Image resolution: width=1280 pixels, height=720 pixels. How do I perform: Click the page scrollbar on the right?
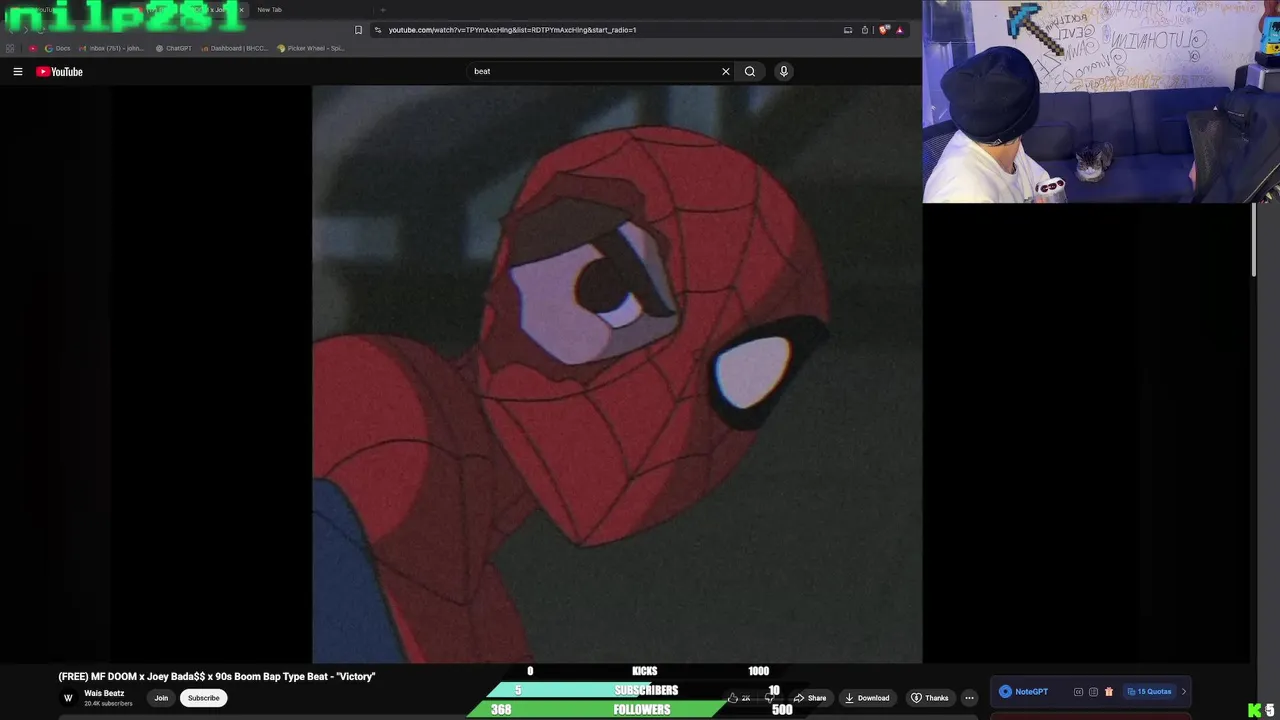coord(1254,240)
